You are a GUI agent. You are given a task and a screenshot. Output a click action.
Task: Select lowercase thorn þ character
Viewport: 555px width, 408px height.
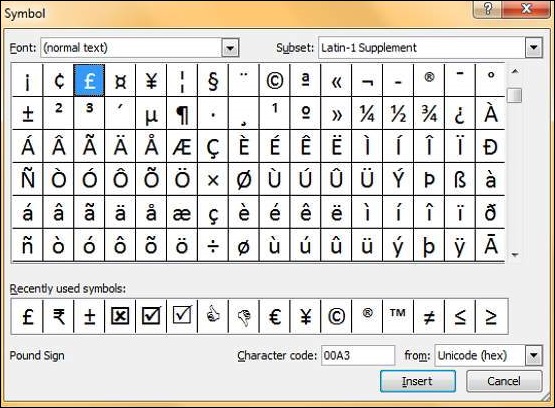click(429, 246)
